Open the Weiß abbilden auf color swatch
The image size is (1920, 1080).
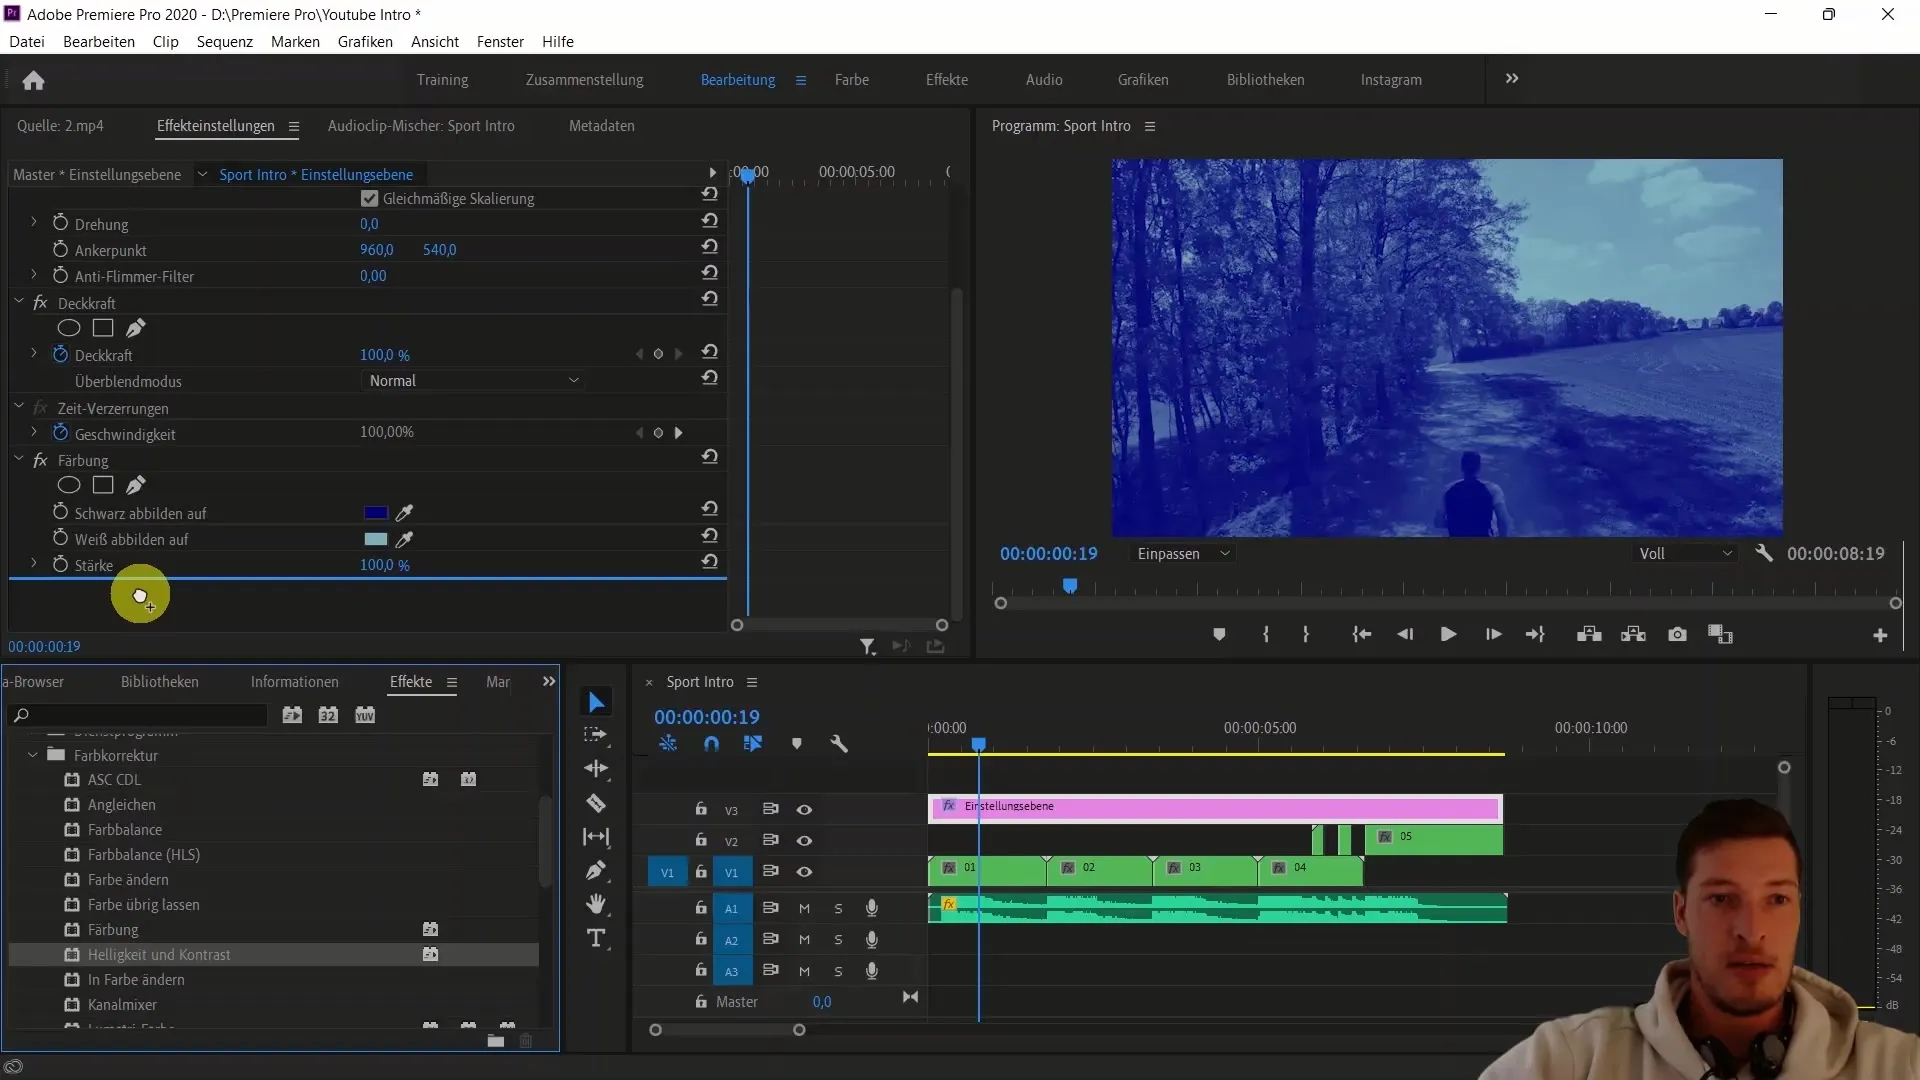coord(376,539)
